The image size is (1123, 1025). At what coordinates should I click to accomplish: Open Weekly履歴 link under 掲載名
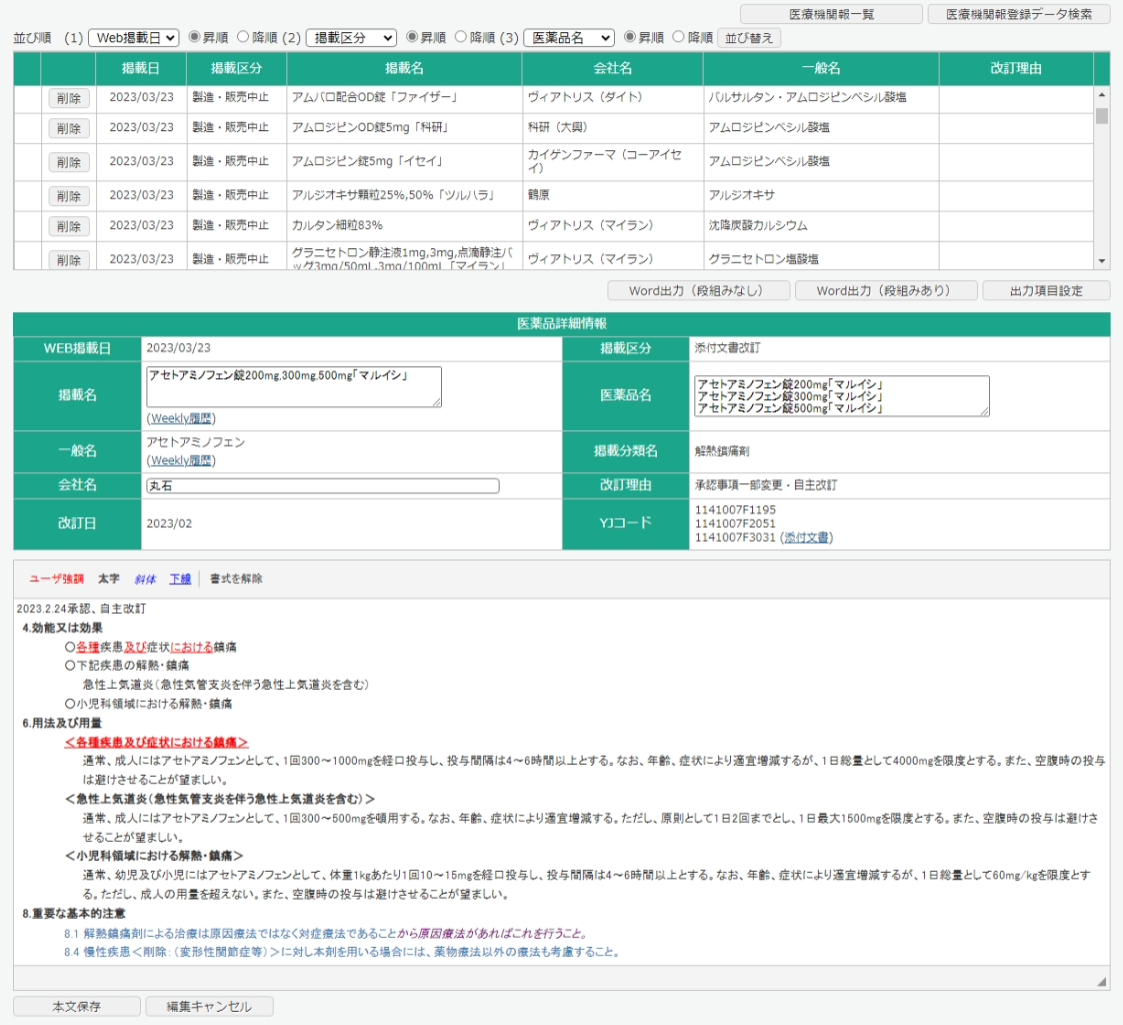pos(181,418)
